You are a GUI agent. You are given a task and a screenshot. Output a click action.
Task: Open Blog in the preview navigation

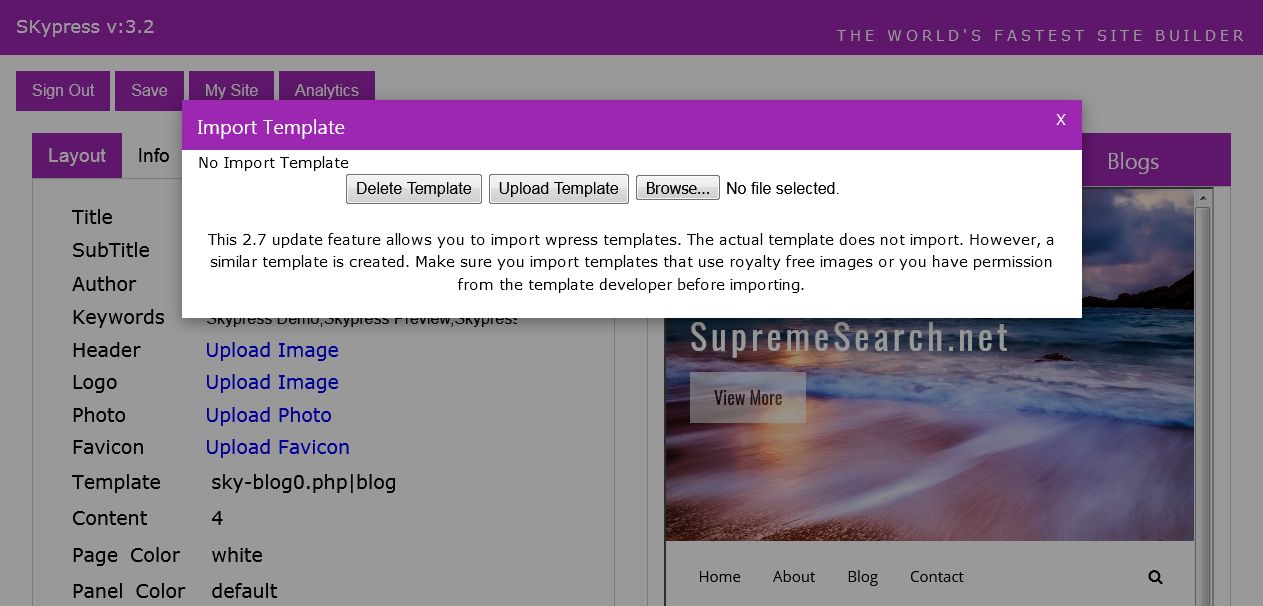(x=862, y=576)
